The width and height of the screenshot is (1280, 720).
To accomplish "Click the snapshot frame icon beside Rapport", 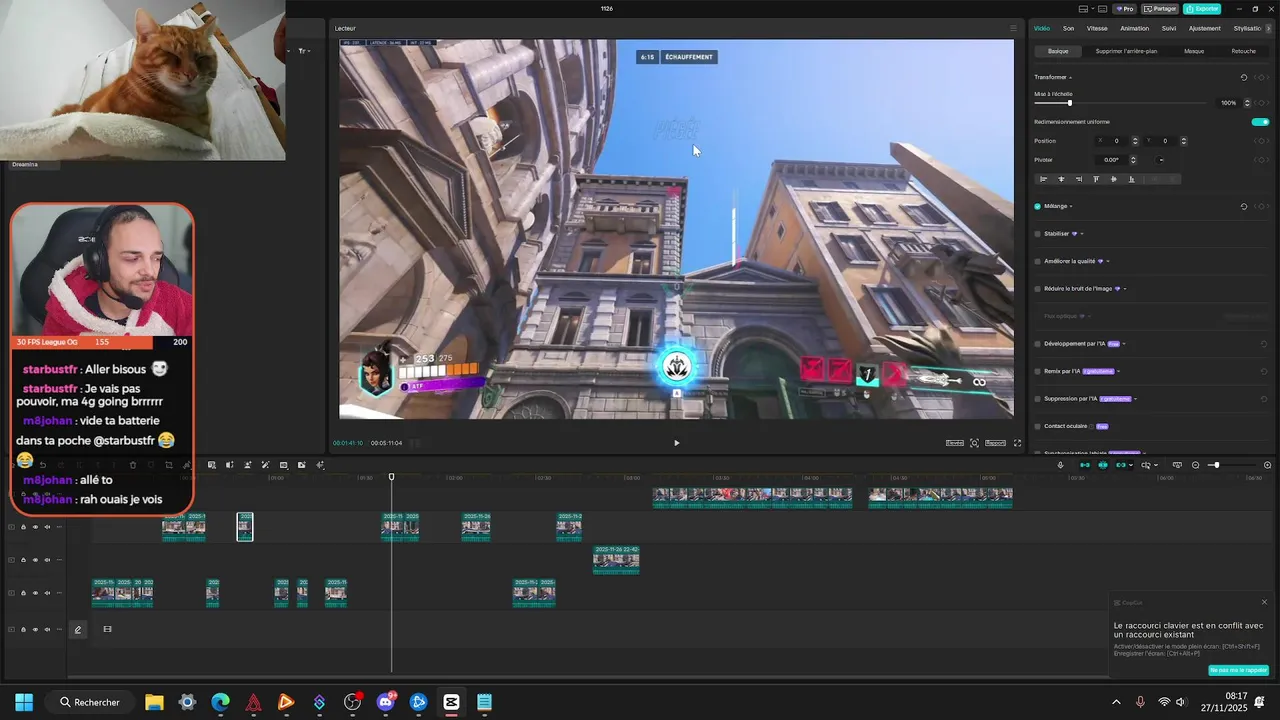I will [974, 443].
